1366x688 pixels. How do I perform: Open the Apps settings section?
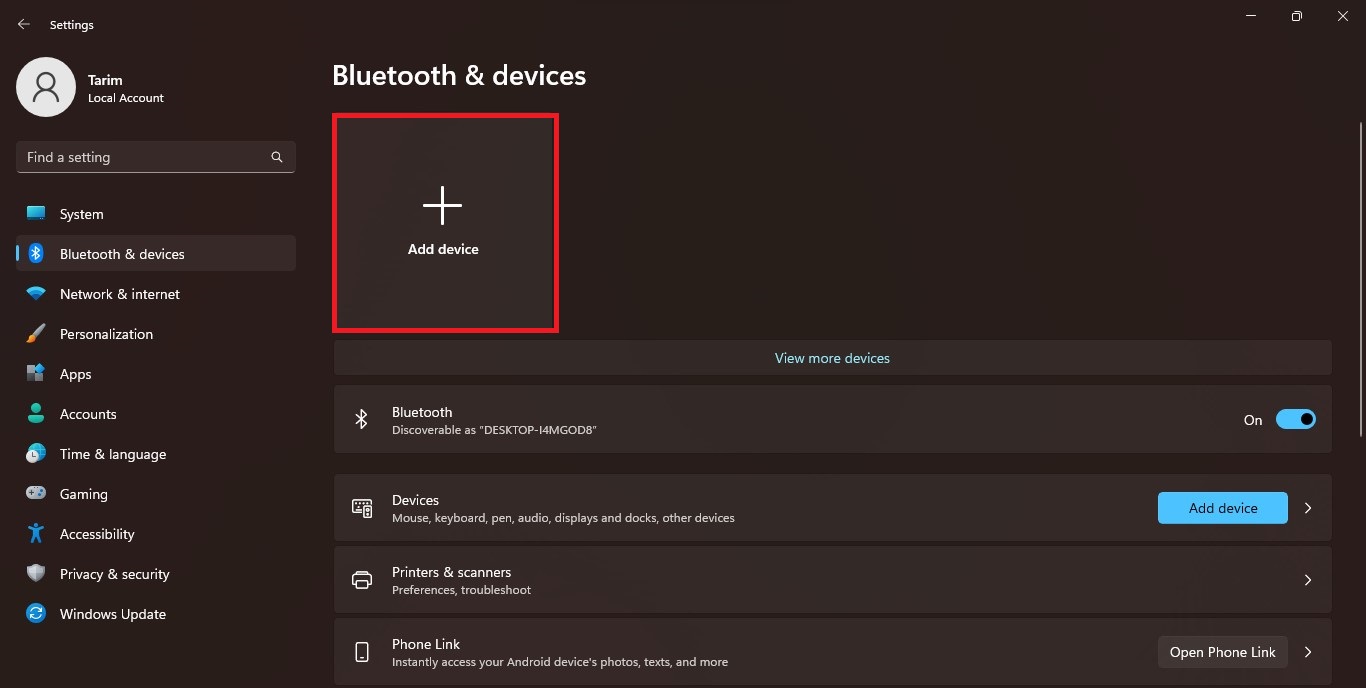click(73, 373)
